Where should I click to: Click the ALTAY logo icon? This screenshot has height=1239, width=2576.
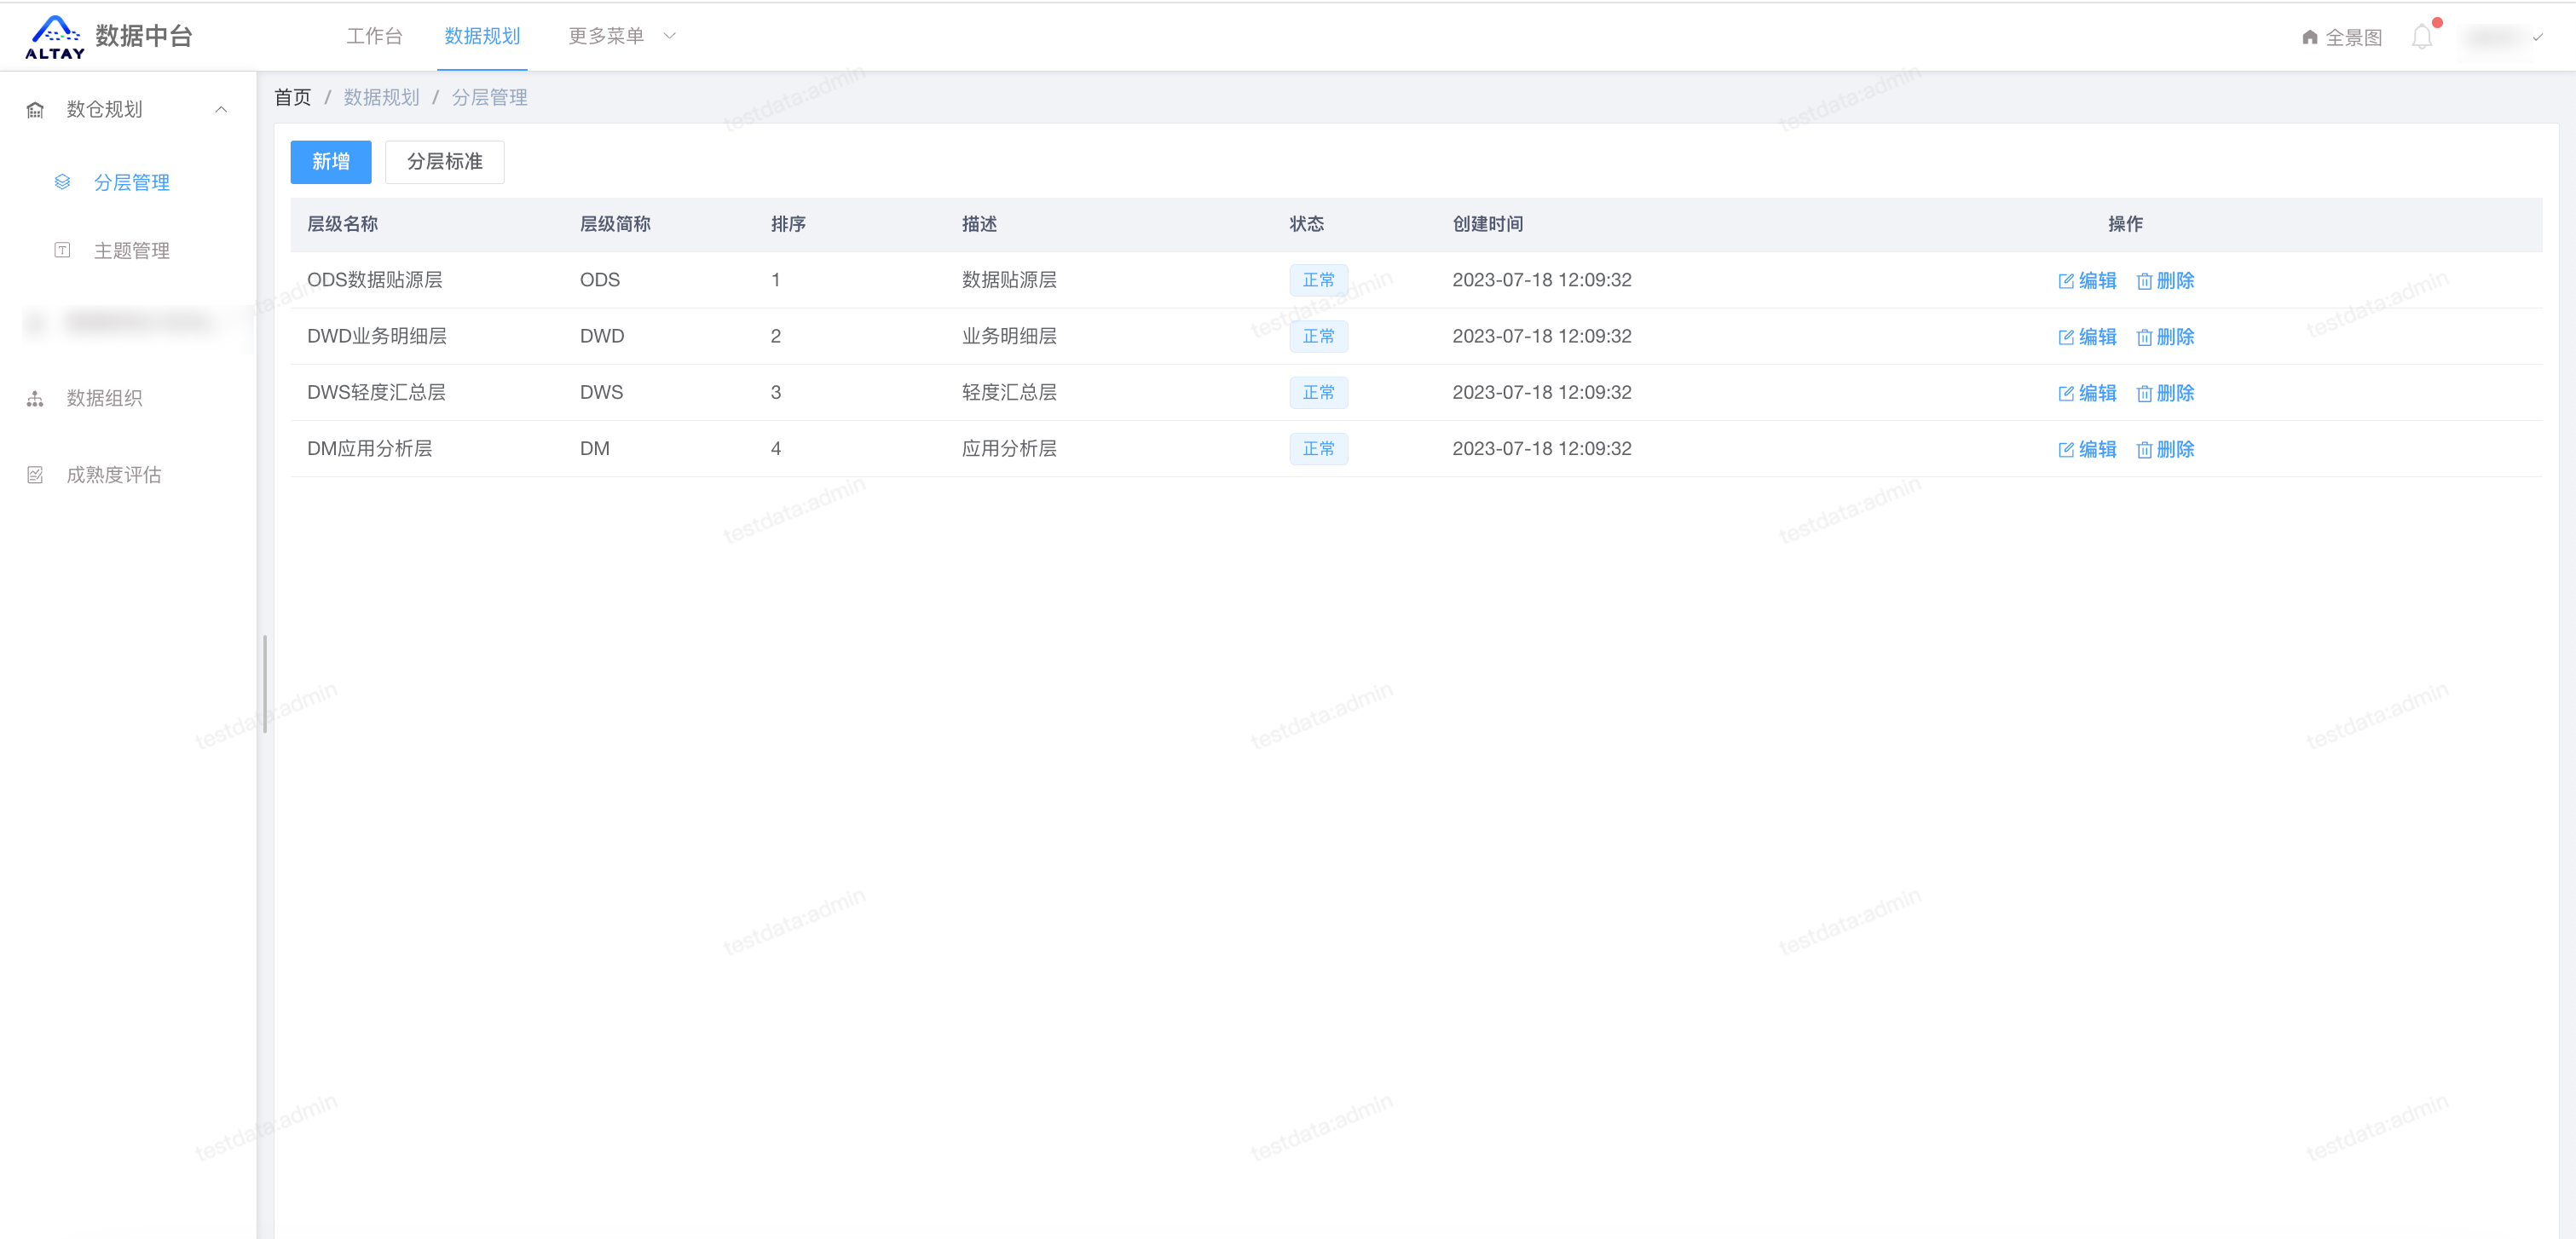tap(55, 37)
